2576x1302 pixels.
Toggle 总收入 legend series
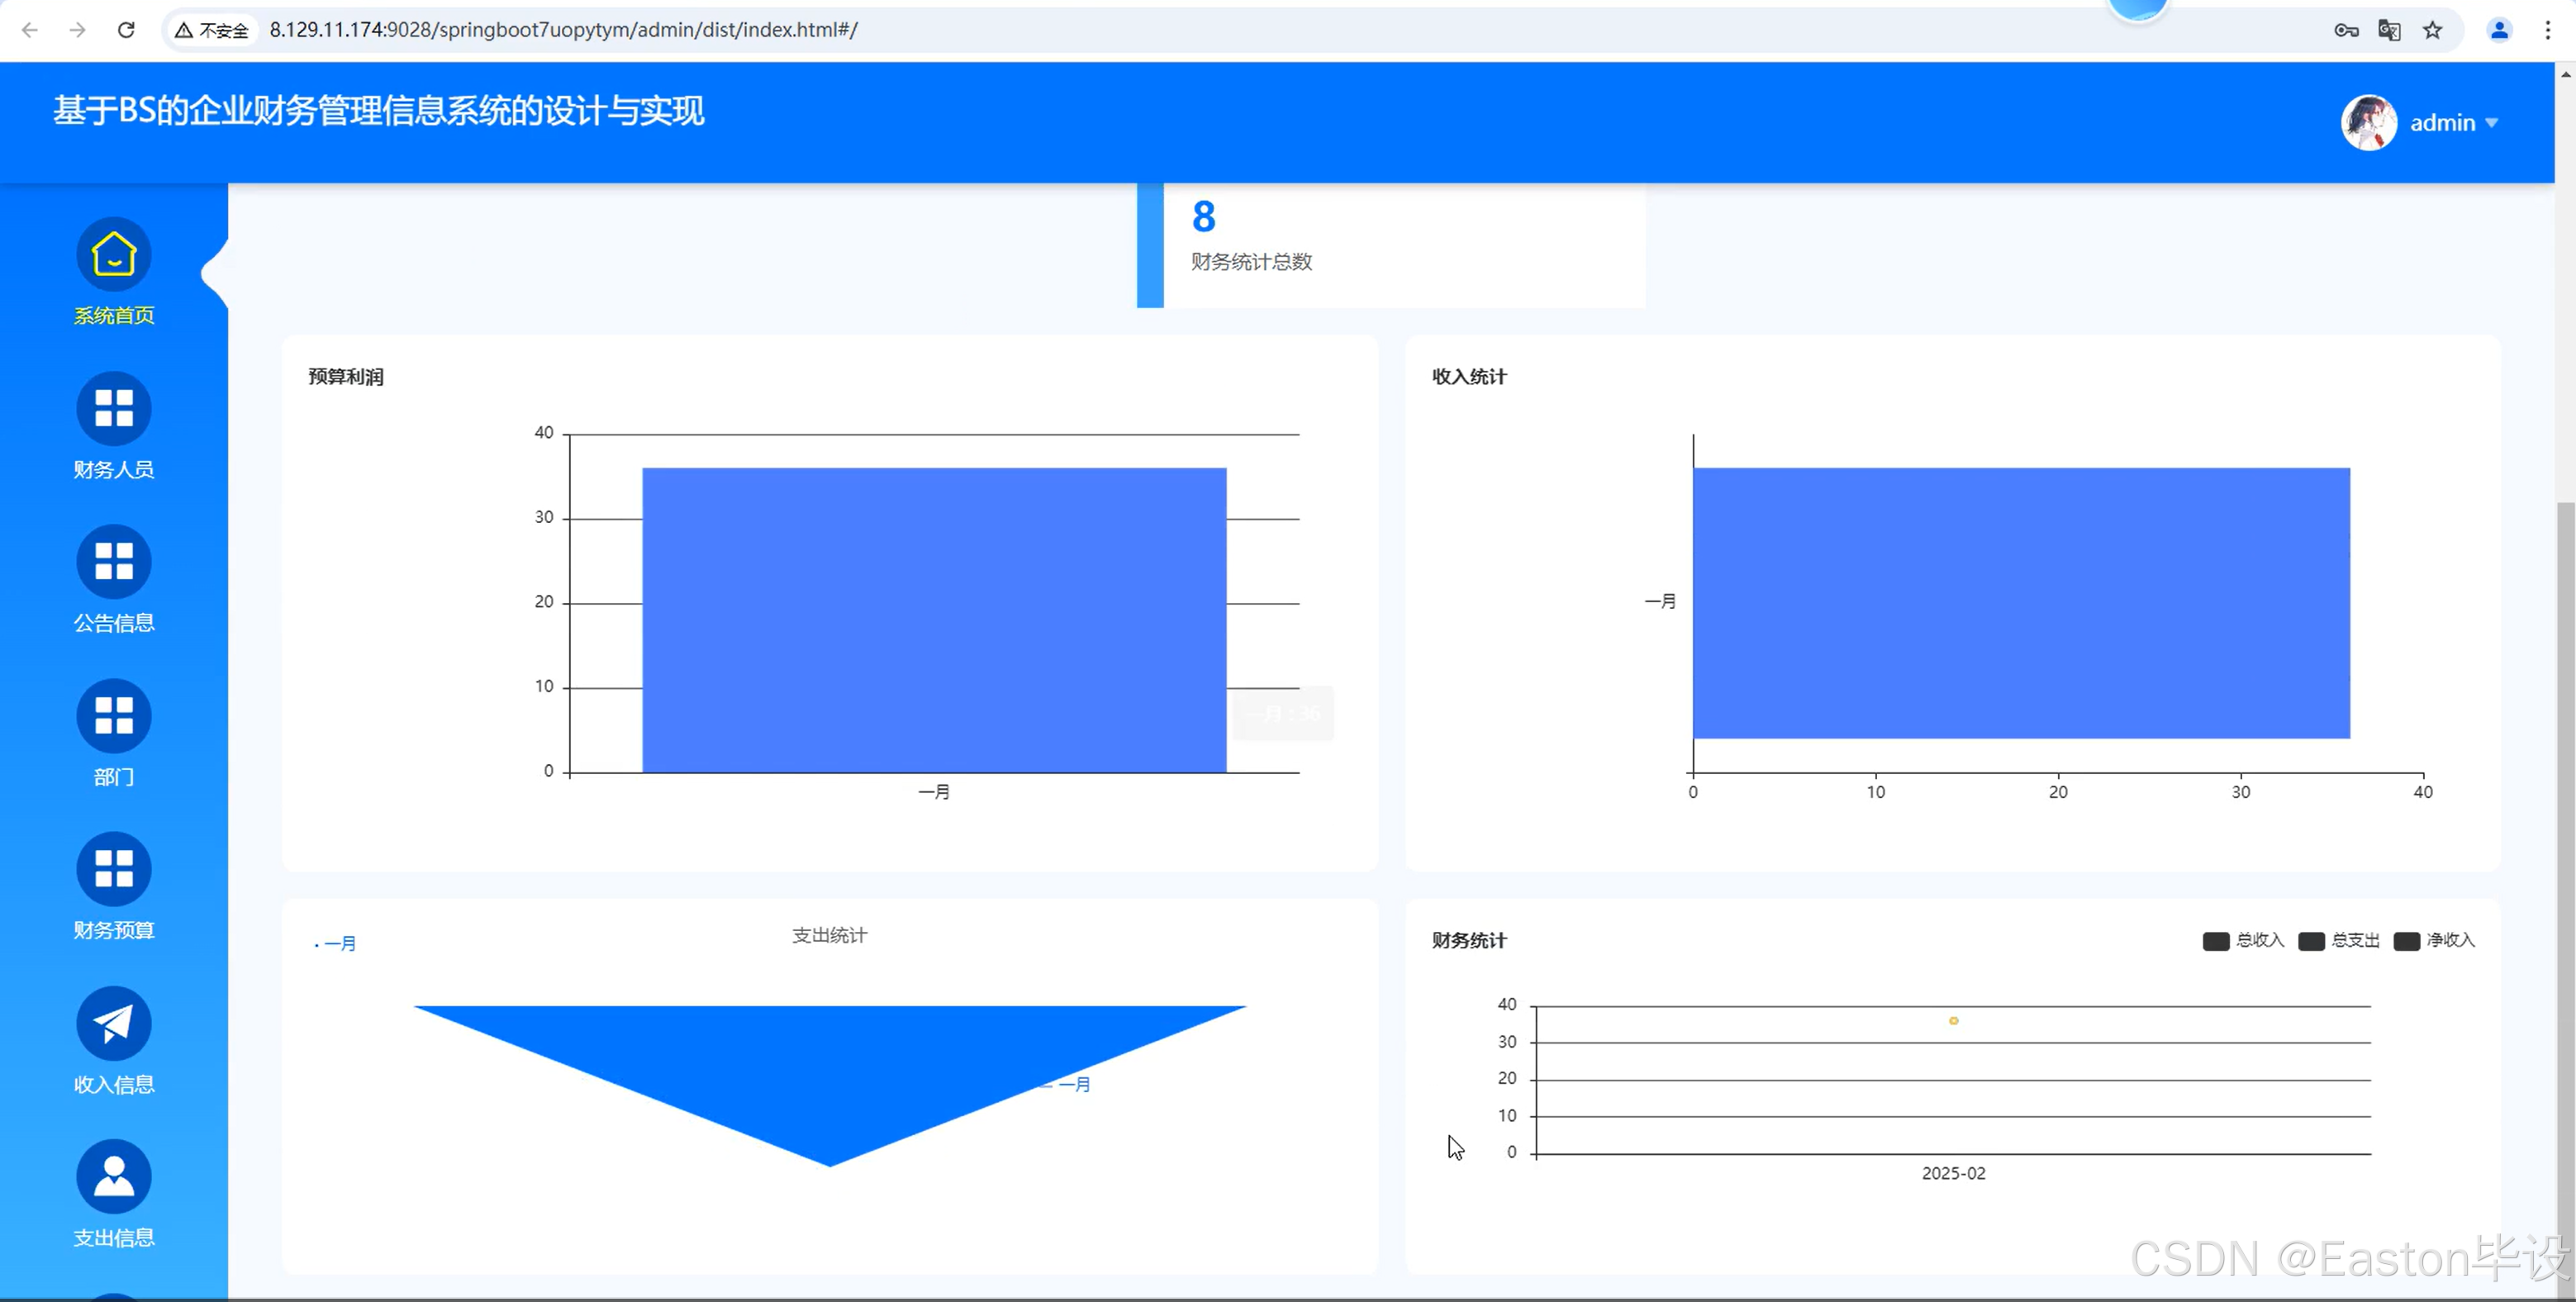2243,941
